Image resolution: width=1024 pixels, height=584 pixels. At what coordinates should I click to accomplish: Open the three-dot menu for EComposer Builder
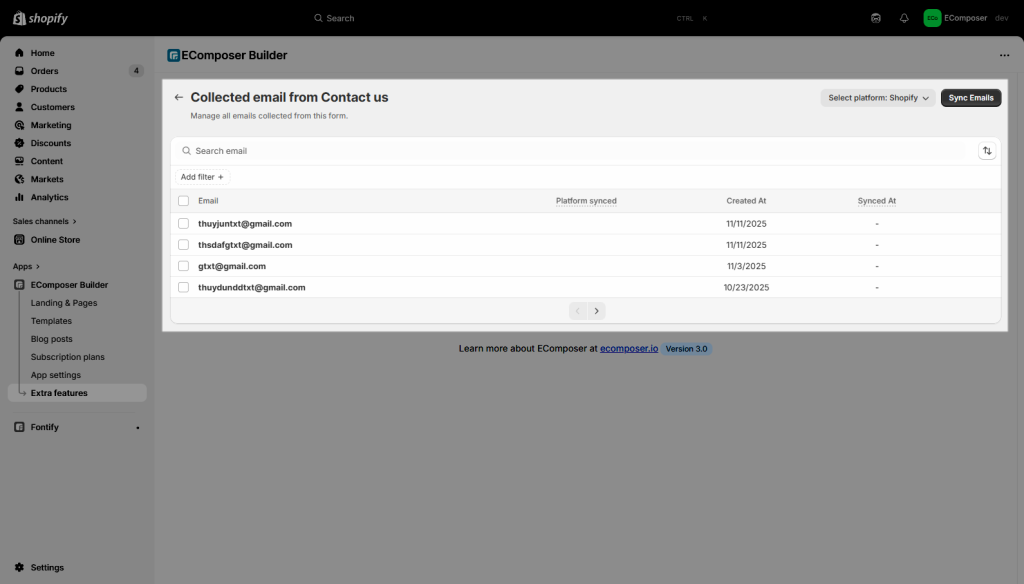point(1004,56)
